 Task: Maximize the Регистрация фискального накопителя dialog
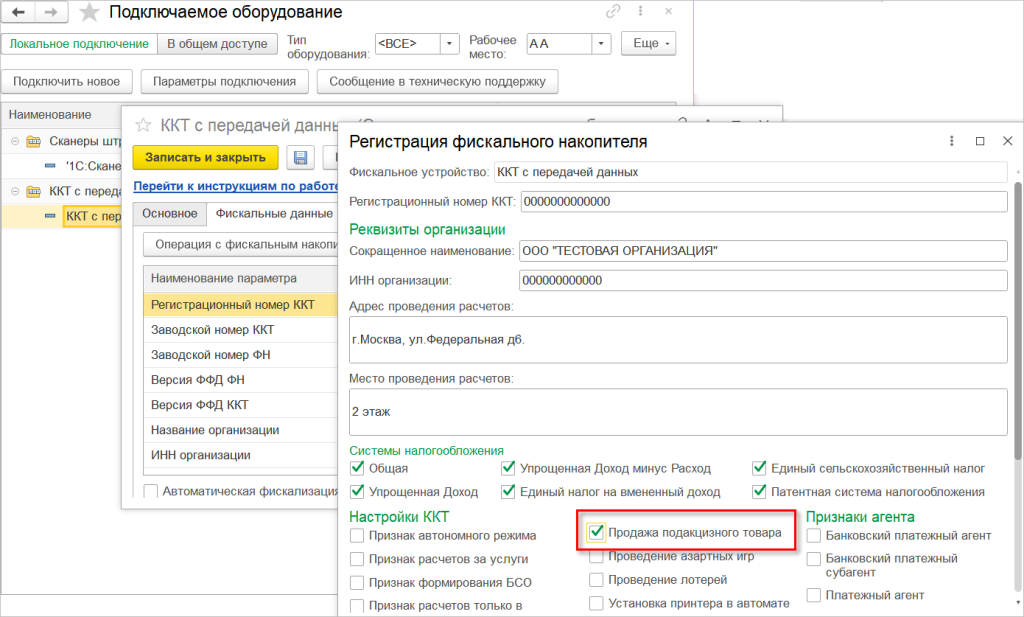[980, 141]
